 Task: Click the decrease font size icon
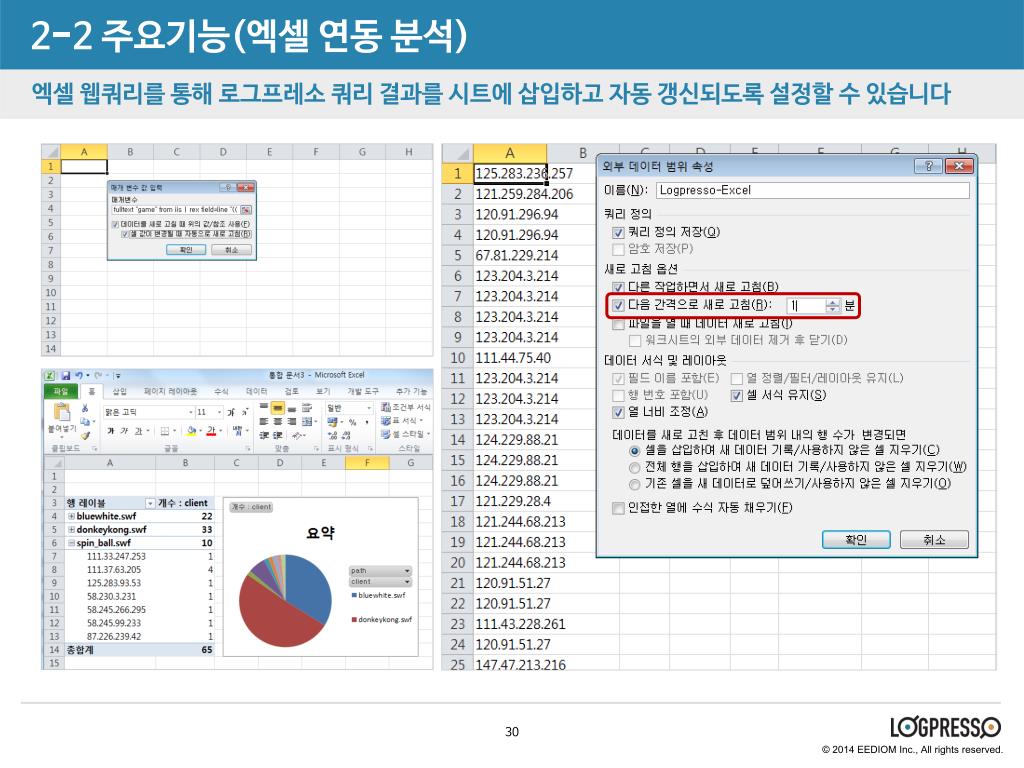point(246,413)
